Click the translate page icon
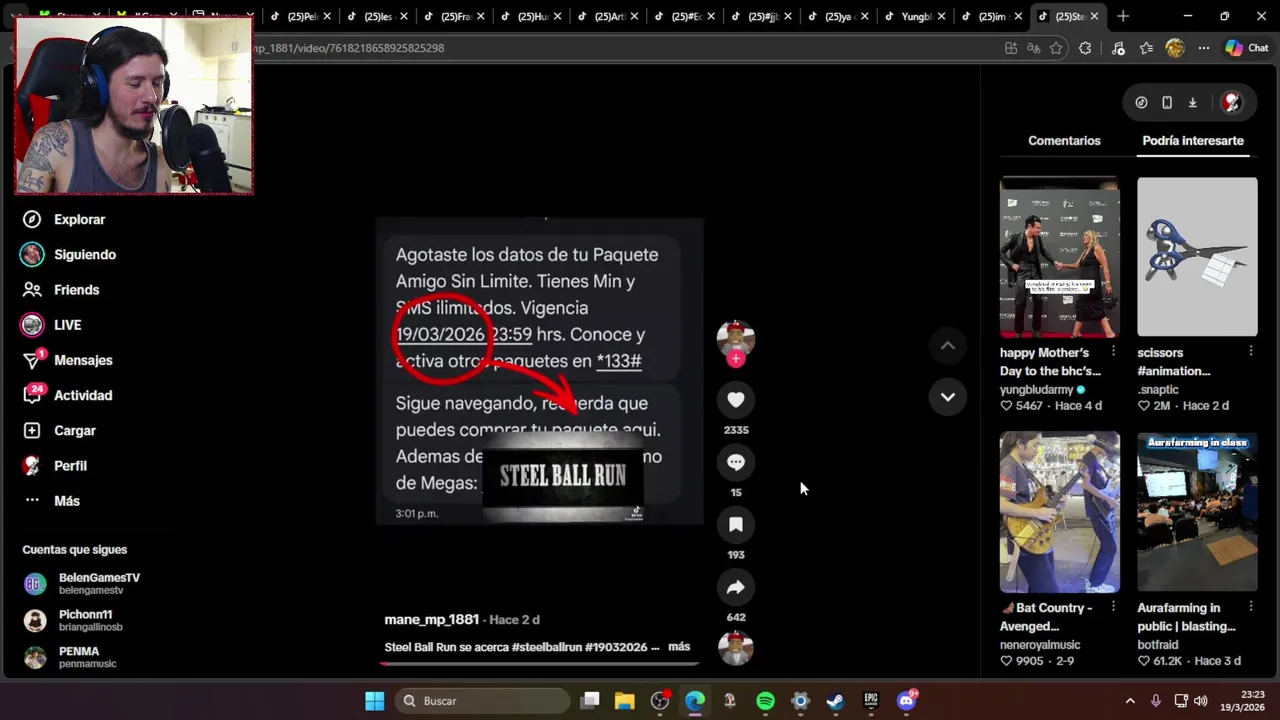The height and width of the screenshot is (720, 1280). 1033,48
